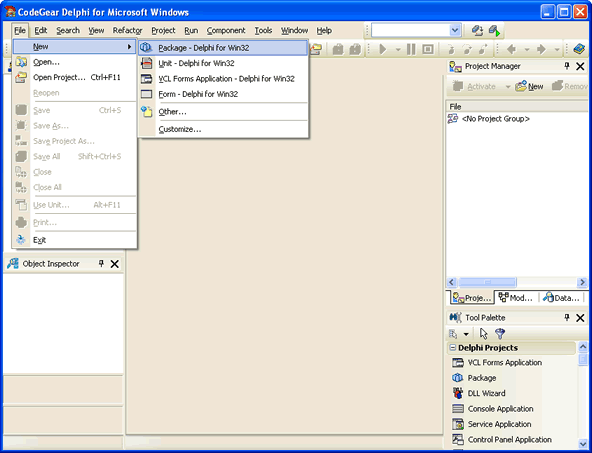Click the Form icon in New submenu
Viewport: 592px width, 453px height.
point(146,94)
